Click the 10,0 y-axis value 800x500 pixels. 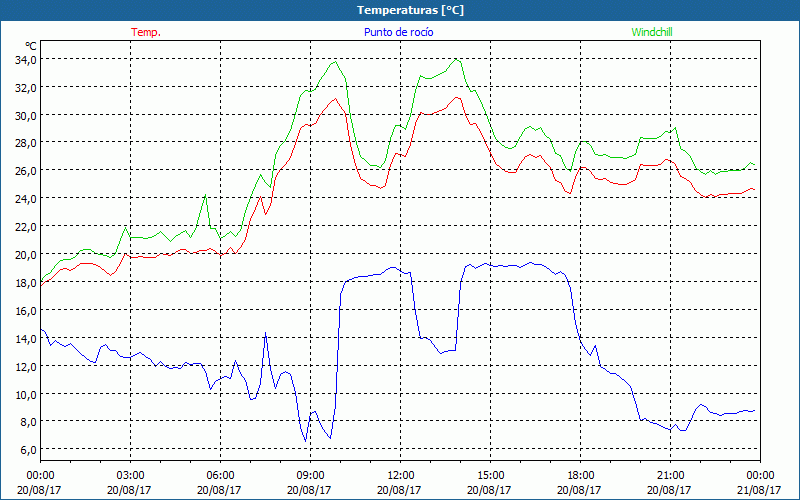(26, 394)
